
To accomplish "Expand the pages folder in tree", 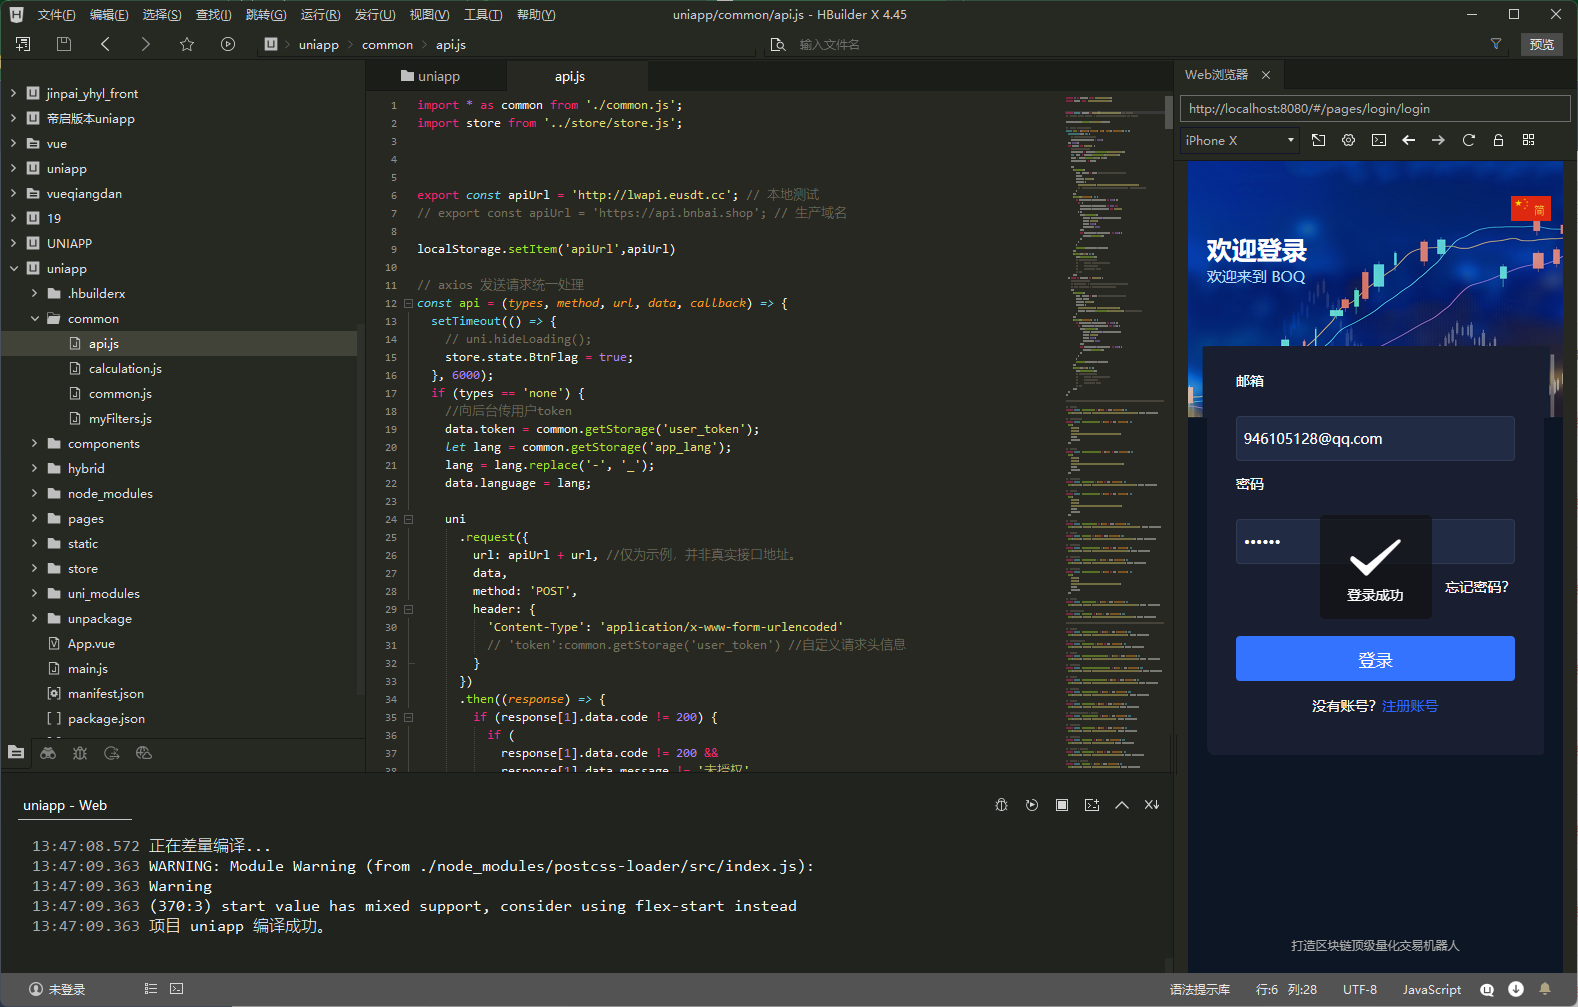I will pyautogui.click(x=34, y=519).
